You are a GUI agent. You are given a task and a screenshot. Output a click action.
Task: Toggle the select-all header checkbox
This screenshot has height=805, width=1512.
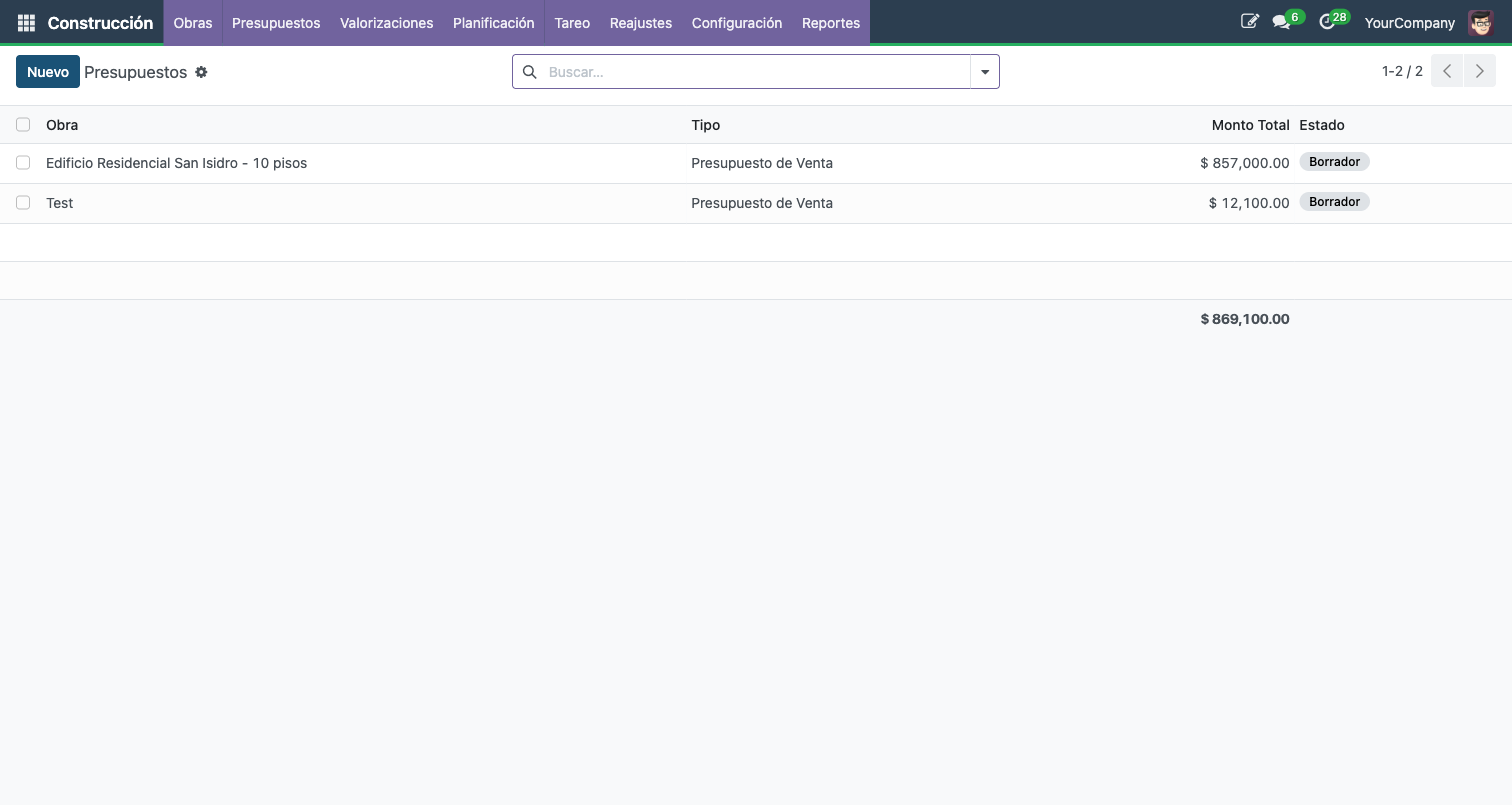point(23,125)
